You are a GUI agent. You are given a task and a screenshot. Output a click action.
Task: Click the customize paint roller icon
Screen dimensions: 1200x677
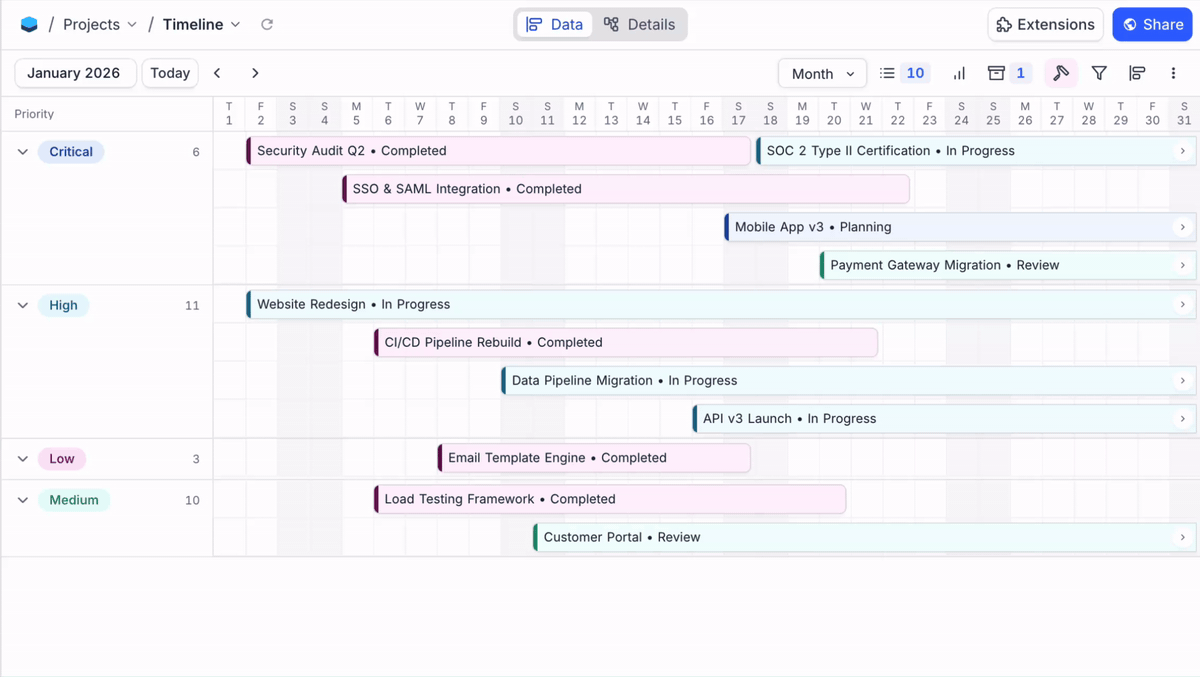point(1060,73)
